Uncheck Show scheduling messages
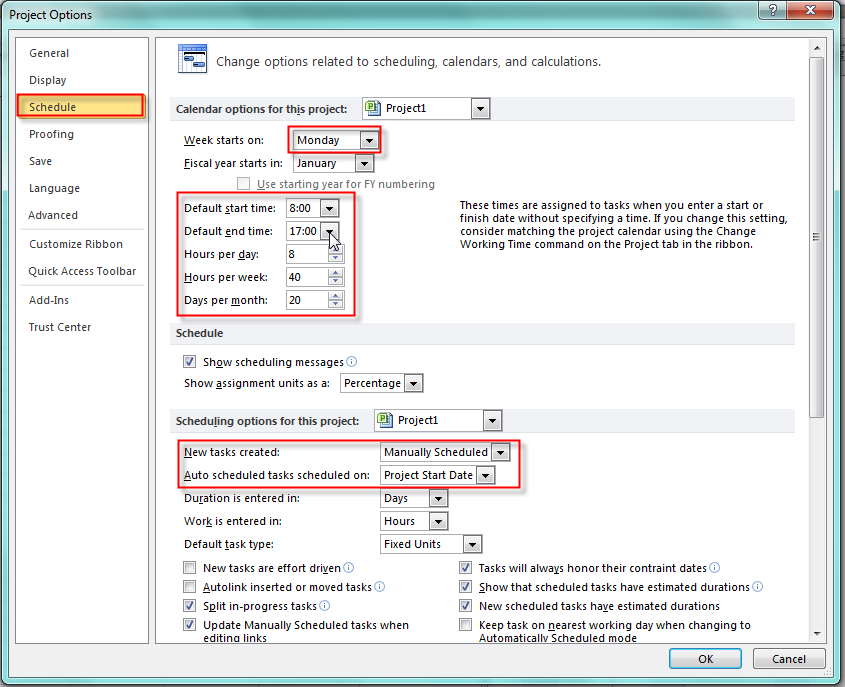 click(190, 362)
